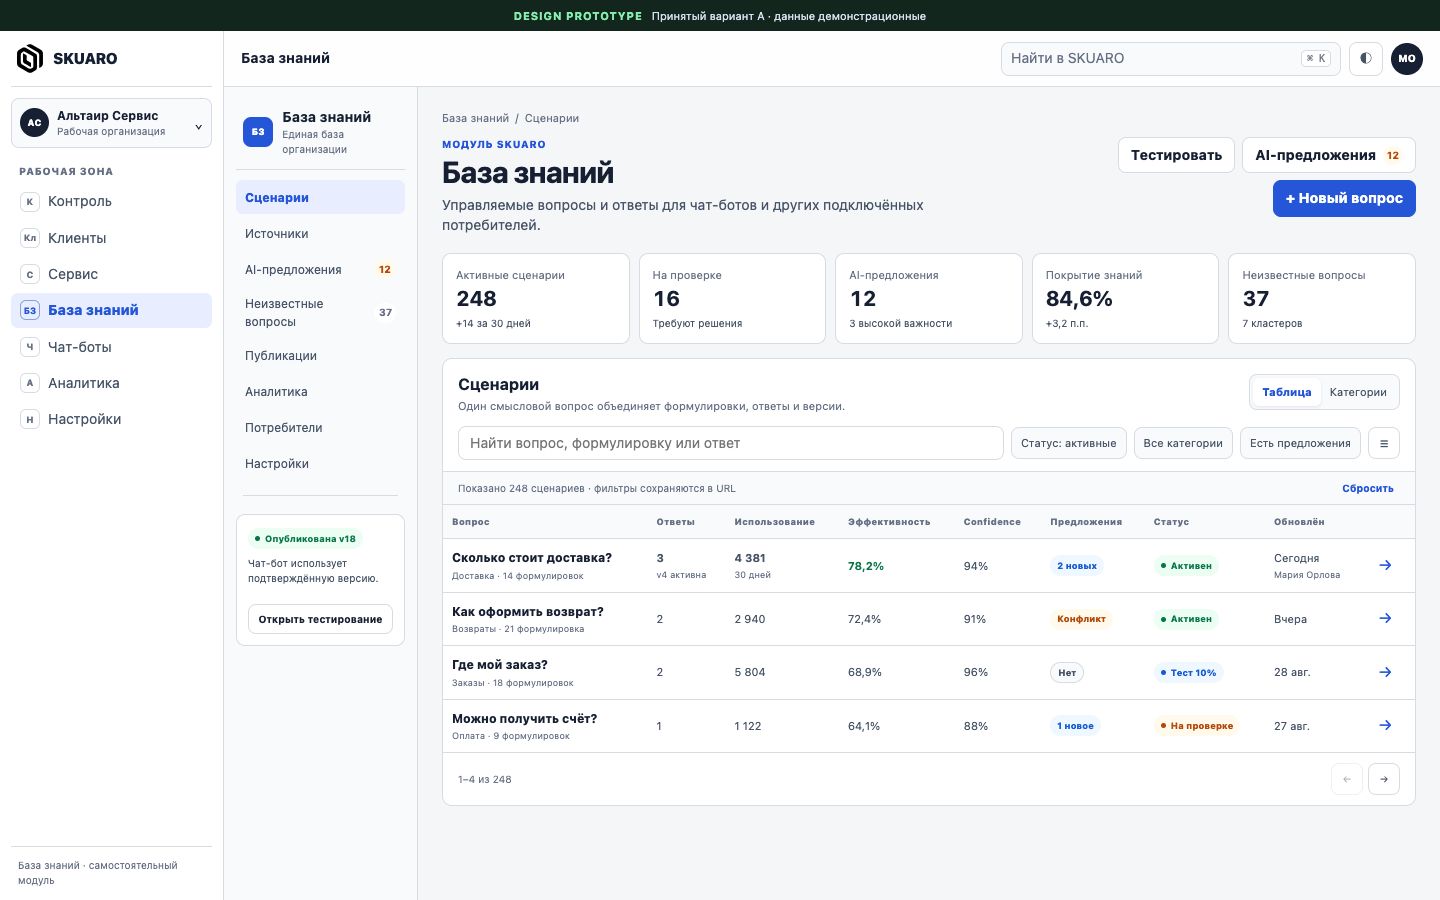Viewport: 1440px width, 900px height.
Task: Click Открыть тестирование button
Action: (x=320, y=619)
